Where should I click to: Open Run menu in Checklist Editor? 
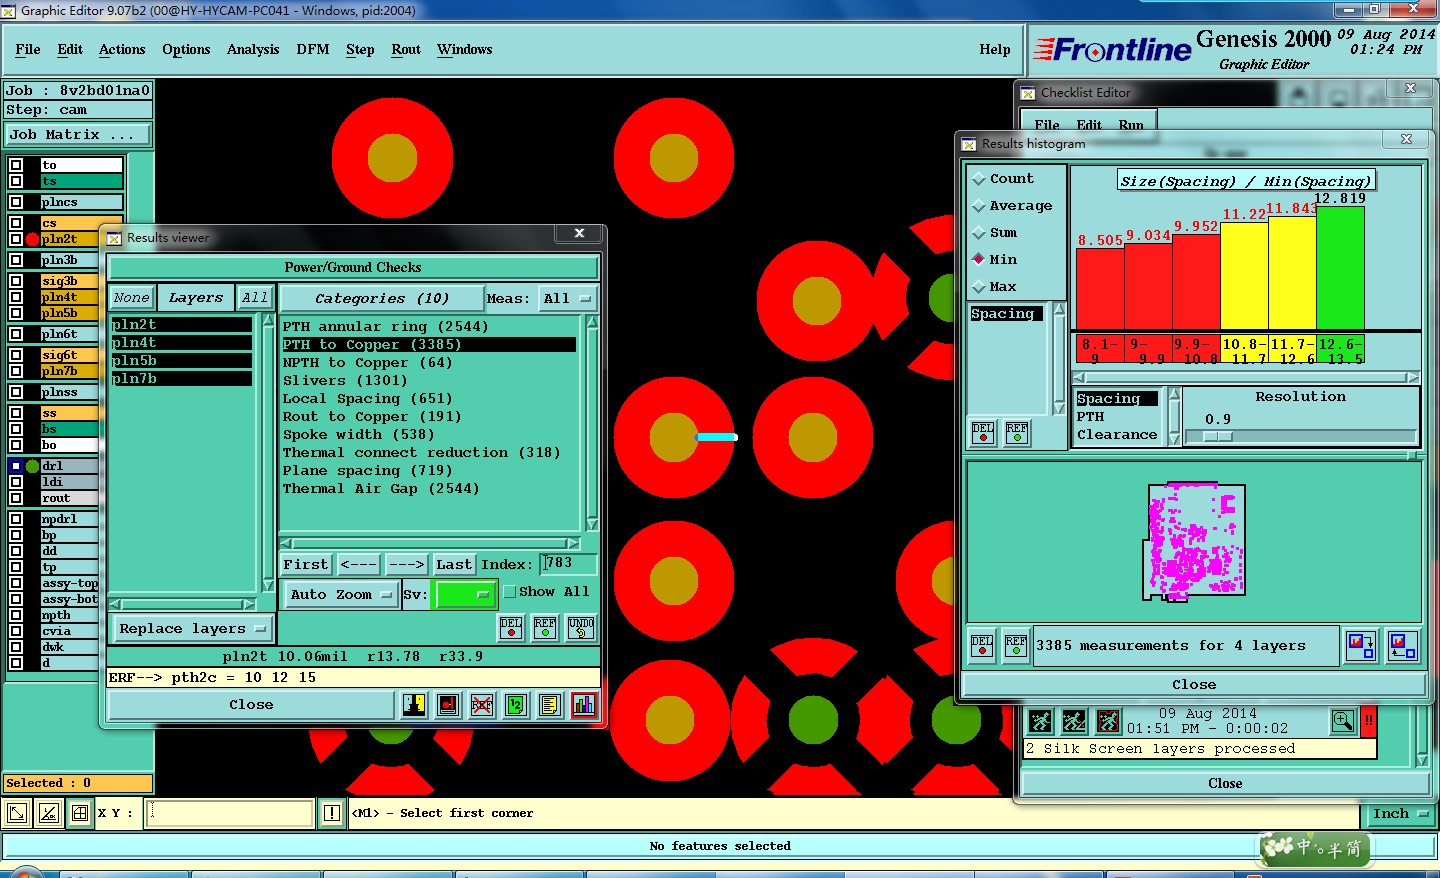coord(1131,125)
